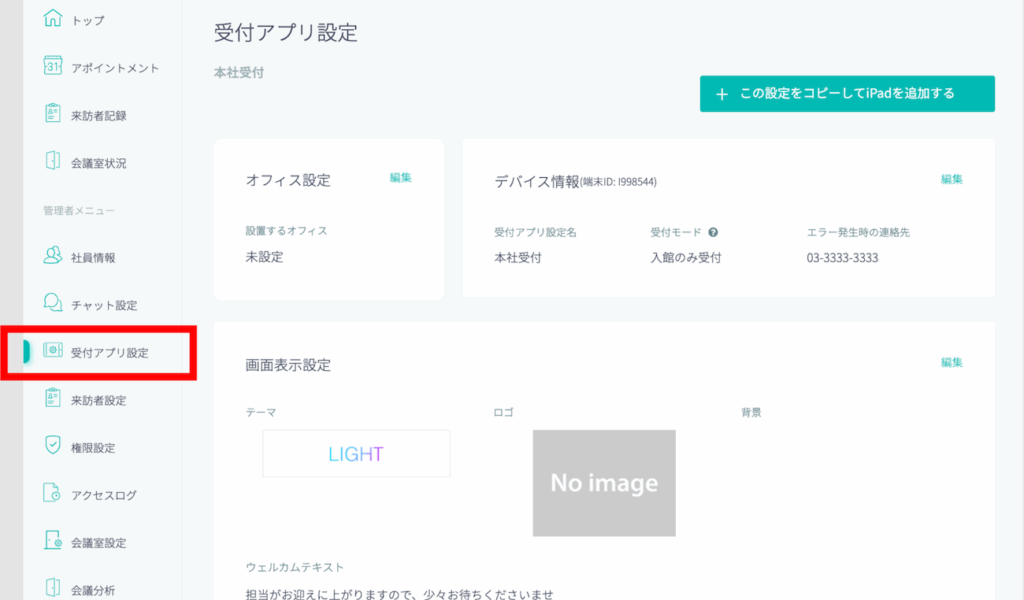Click 編集 link in 画面表示設定 section
The image size is (1024, 600).
click(x=951, y=362)
